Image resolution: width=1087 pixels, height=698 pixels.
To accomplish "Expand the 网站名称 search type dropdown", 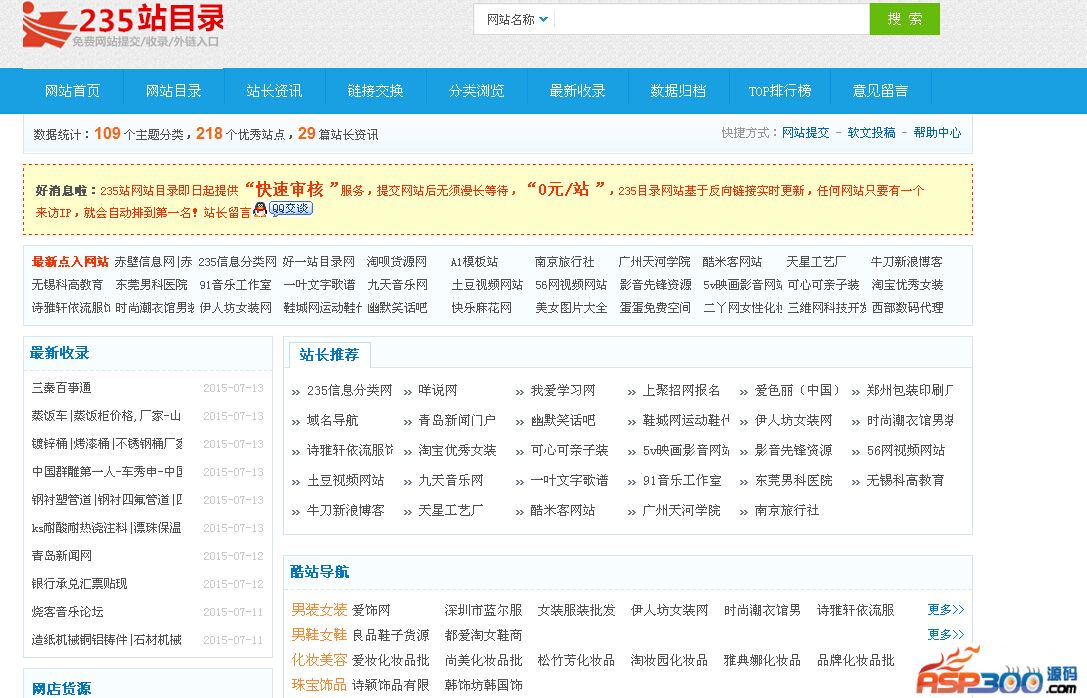I will (516, 19).
